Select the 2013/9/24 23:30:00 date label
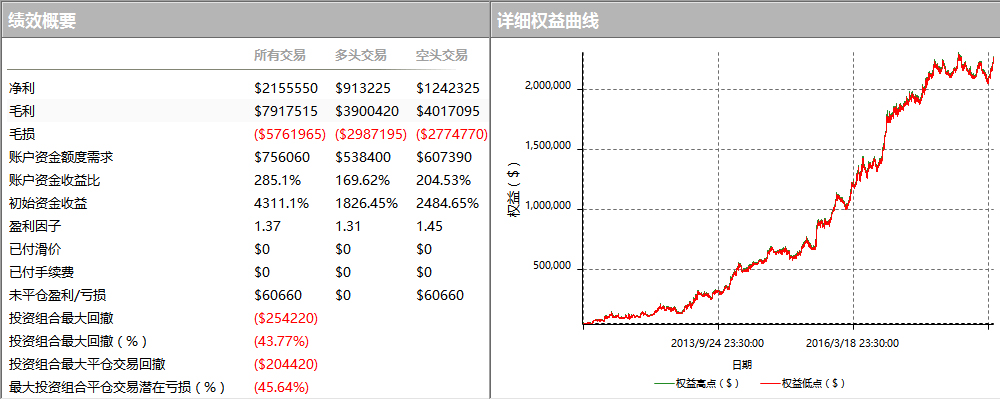The image size is (1000, 400). 717,342
